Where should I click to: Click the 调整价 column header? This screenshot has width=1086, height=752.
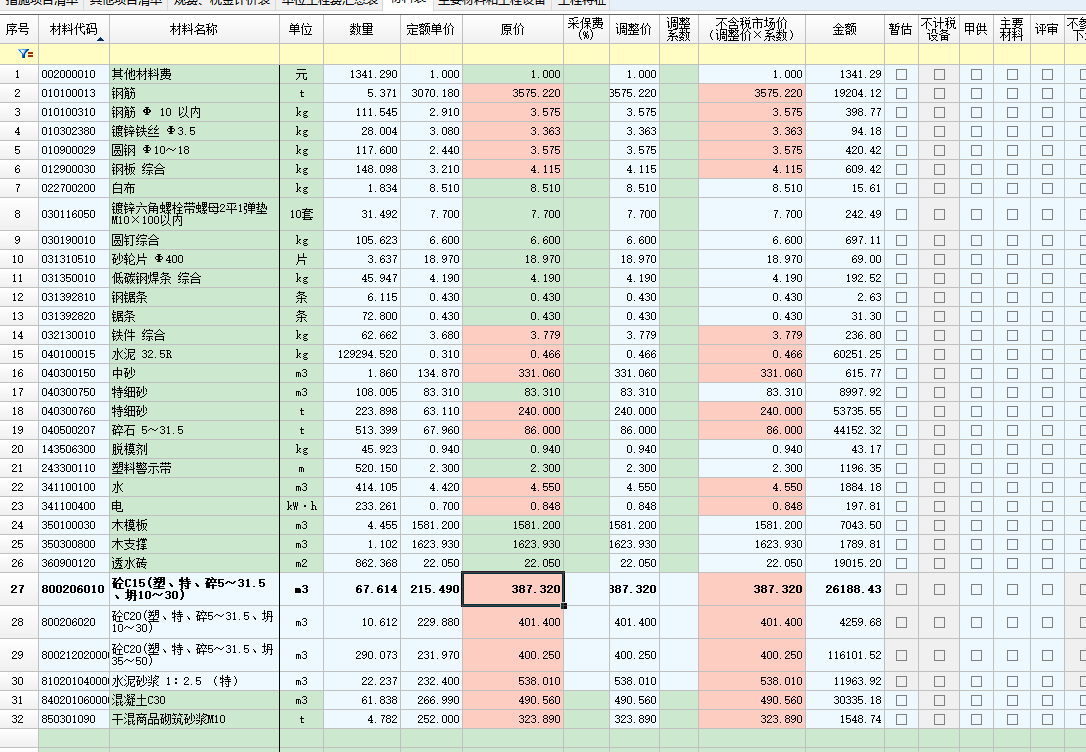pyautogui.click(x=634, y=29)
